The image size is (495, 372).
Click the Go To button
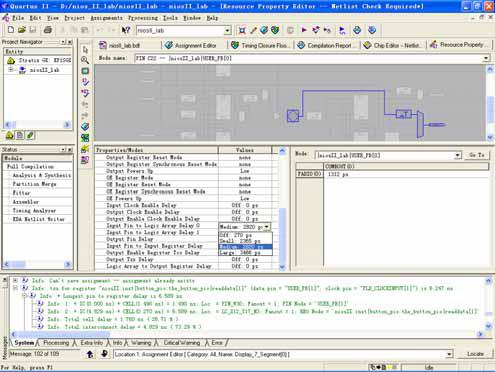click(476, 155)
